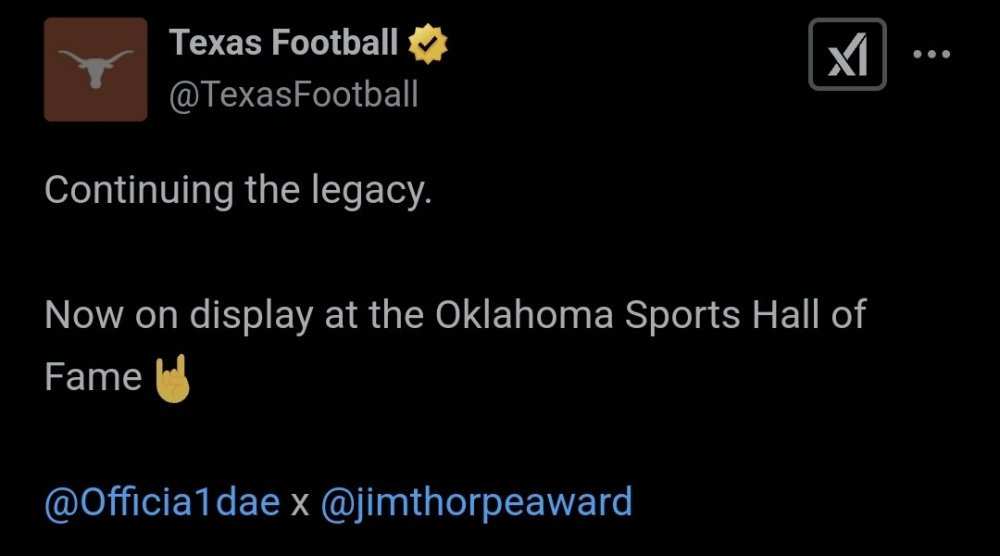Click the Texas Longhorns profile avatar
Image resolution: width=1000 pixels, height=556 pixels.
coord(95,69)
